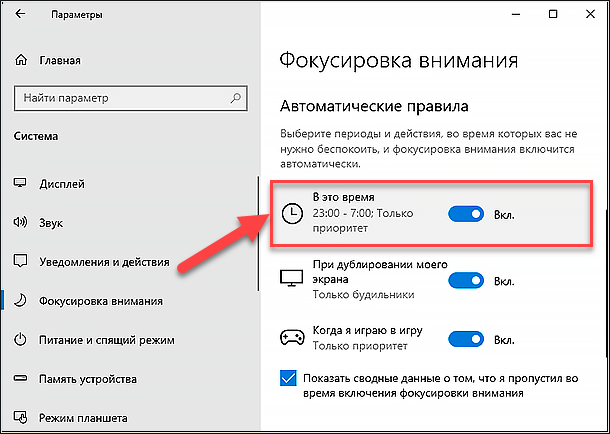Disable the При дублировании моего экрана toggle
610x434 pixels.
[x=466, y=280]
